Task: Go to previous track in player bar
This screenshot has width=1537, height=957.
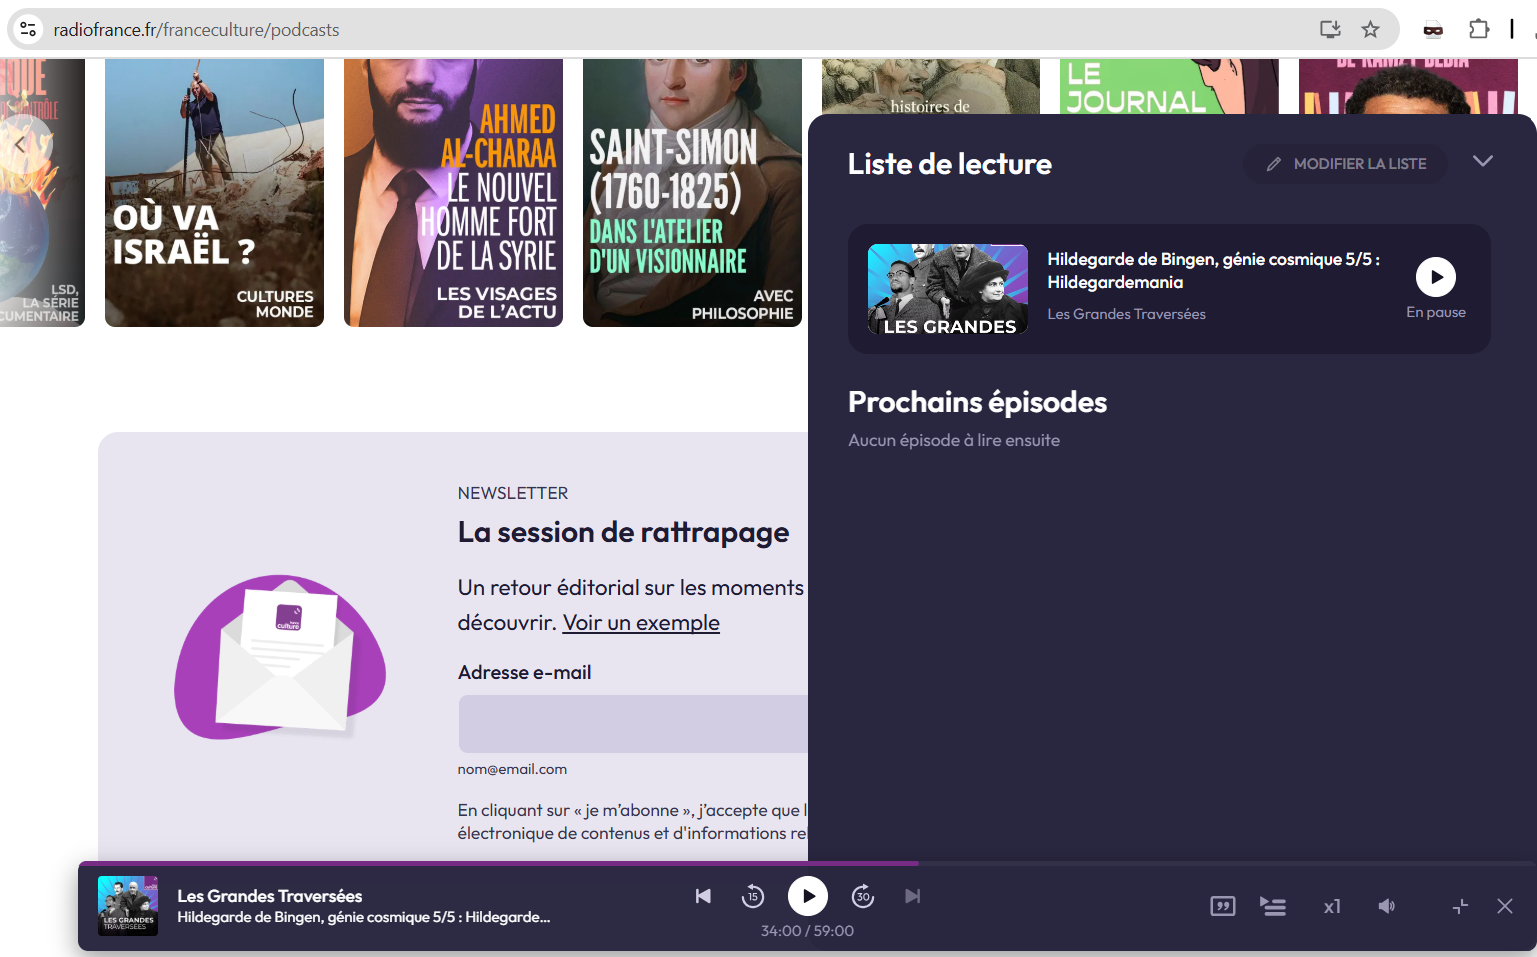Action: [703, 896]
